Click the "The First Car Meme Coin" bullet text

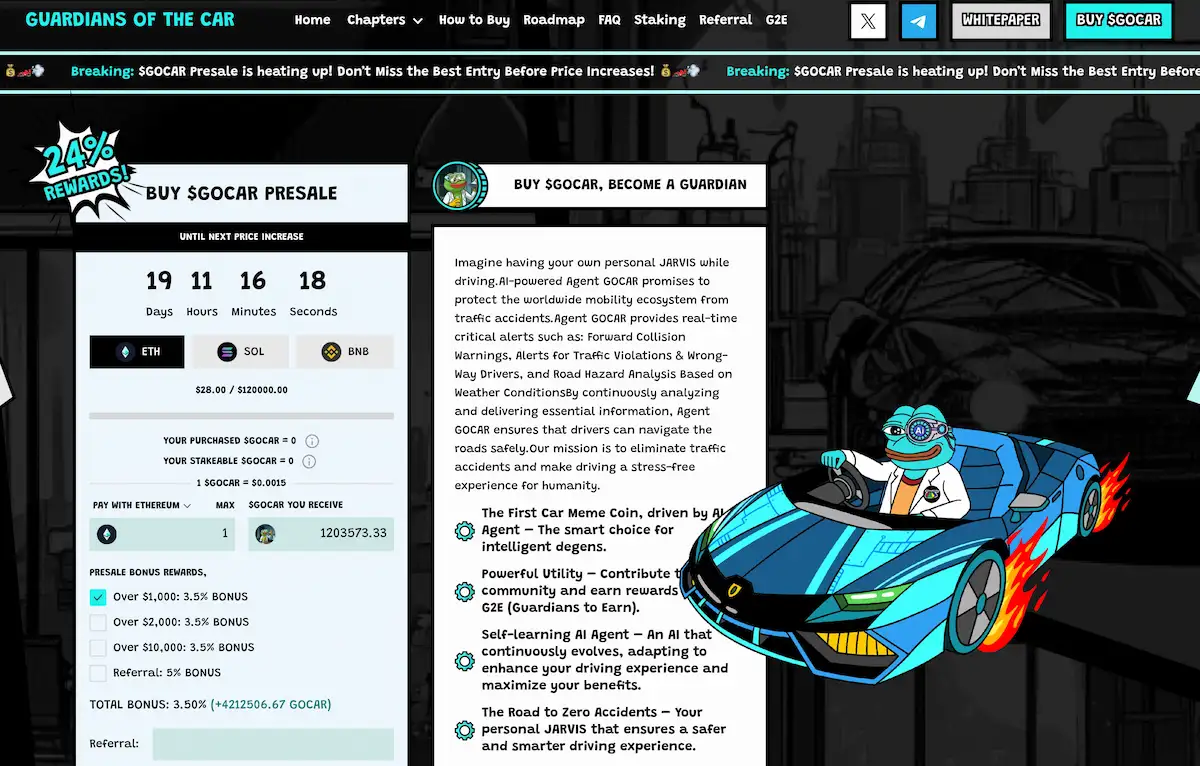603,530
